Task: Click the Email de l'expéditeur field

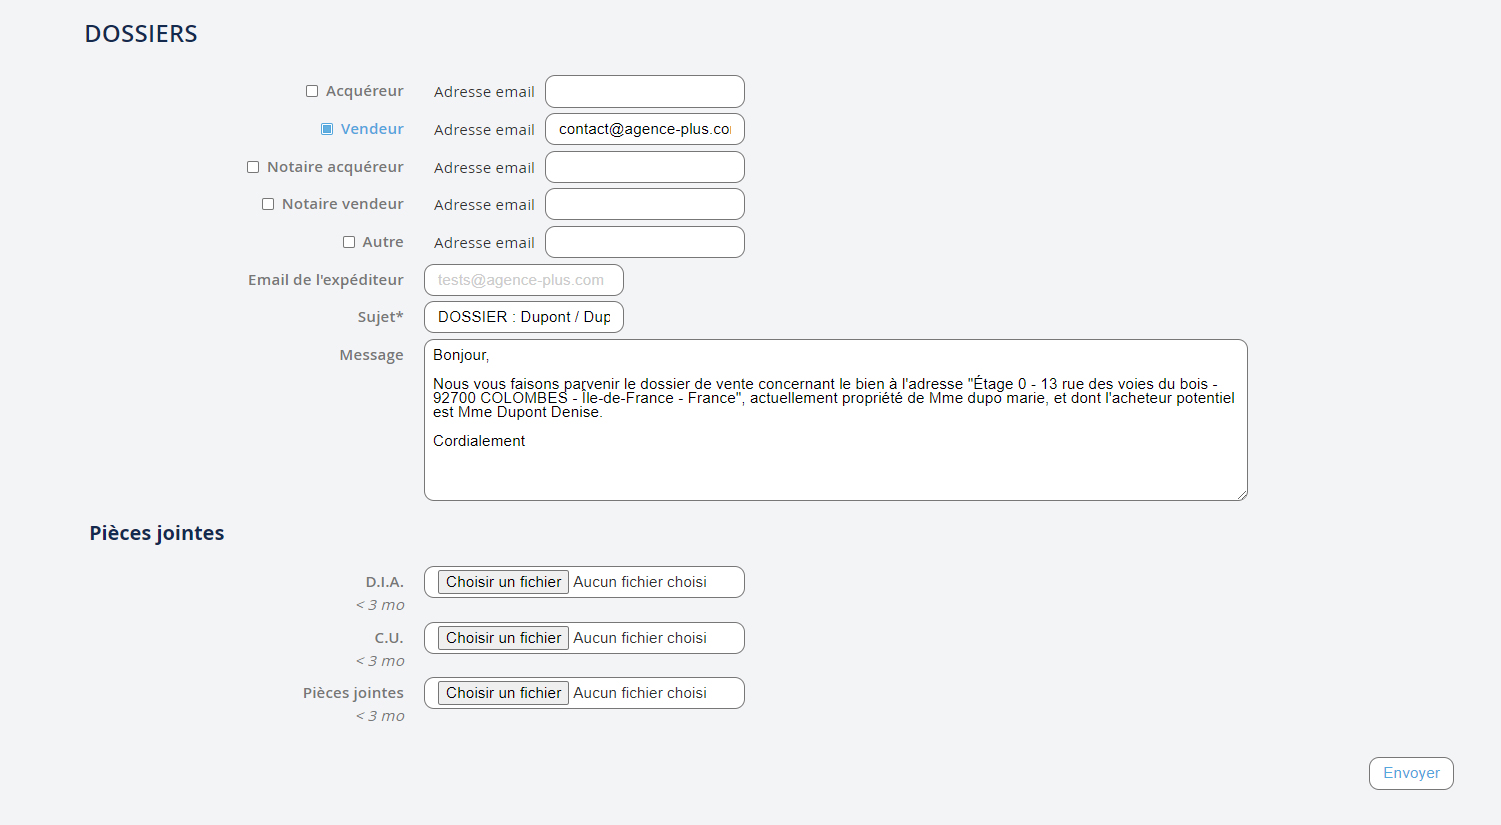Action: (523, 280)
